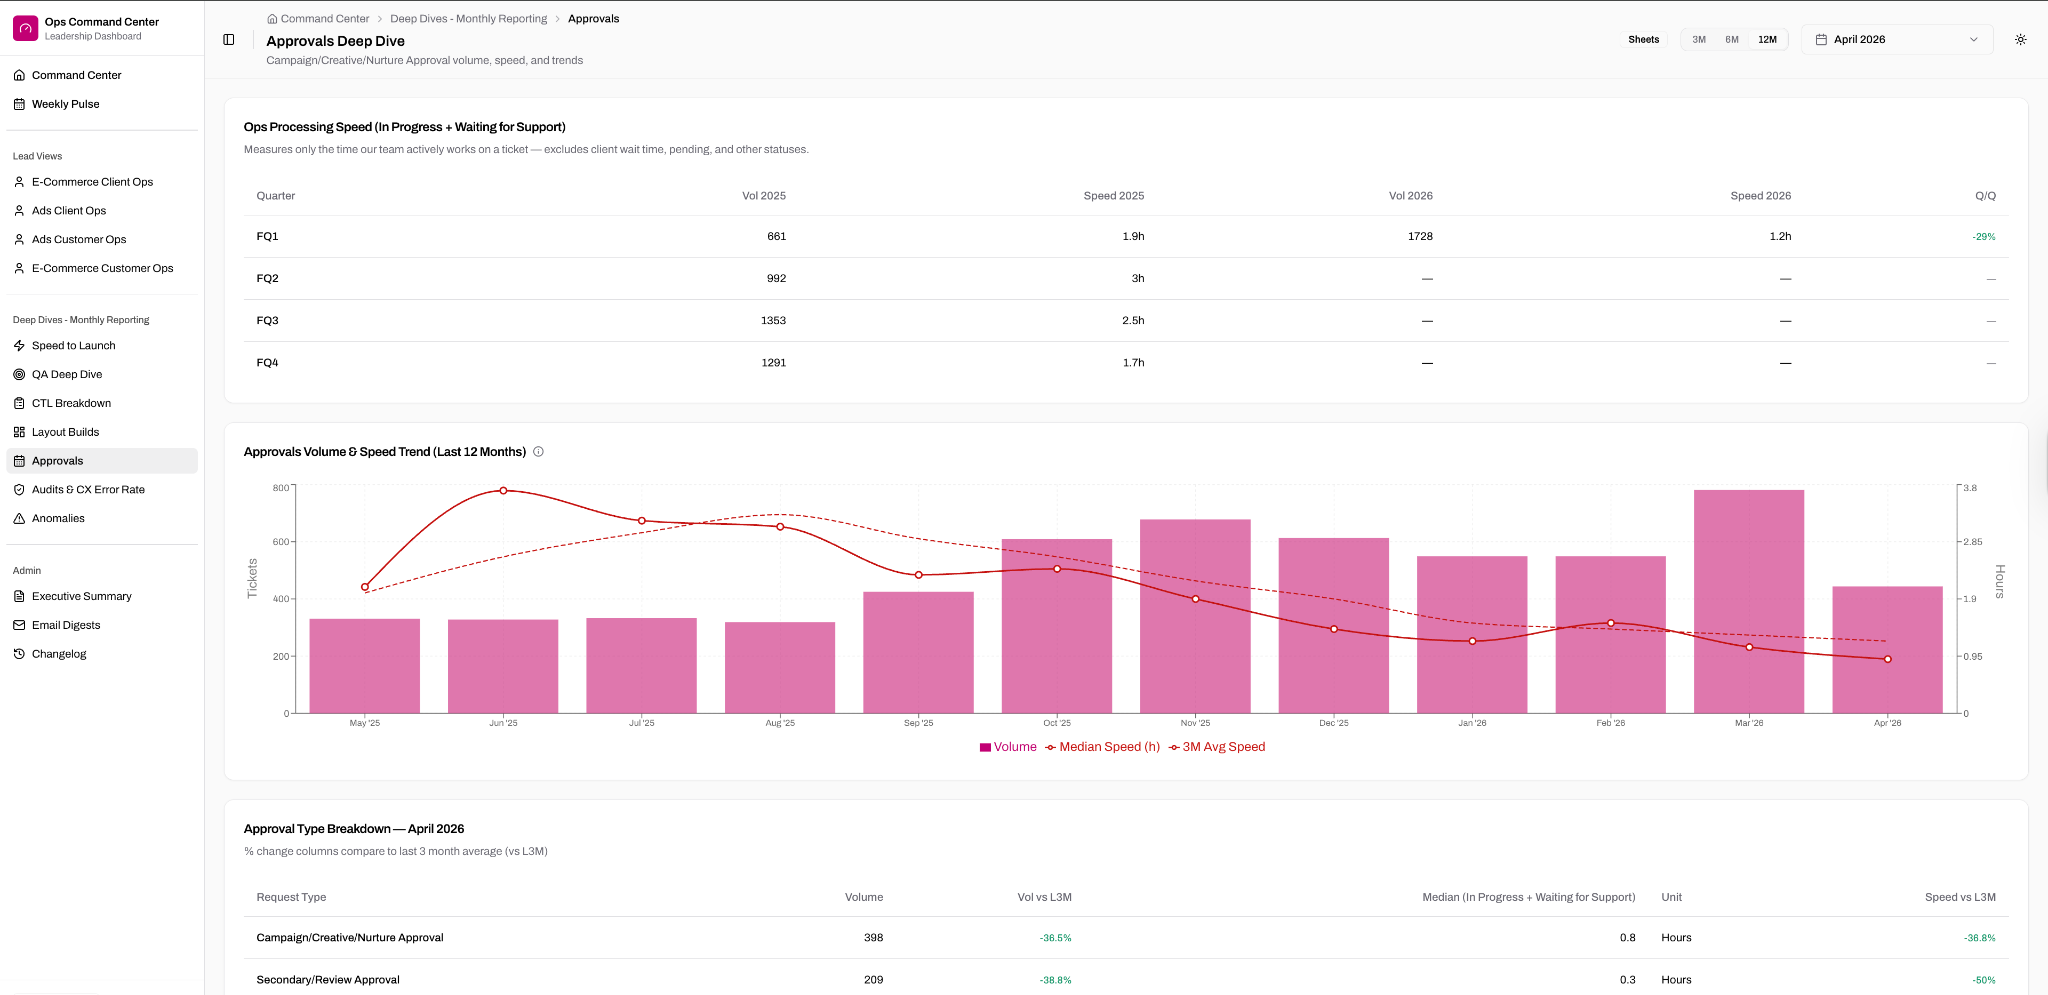Viewport: 2048px width, 995px height.
Task: Click Secondary/Review Approval row label
Action: click(x=328, y=980)
